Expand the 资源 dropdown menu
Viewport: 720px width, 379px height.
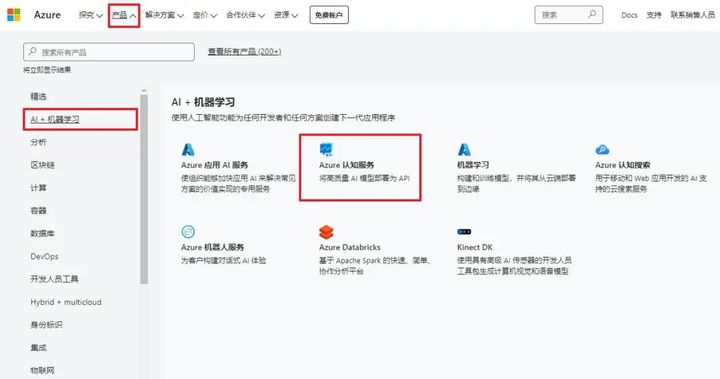[x=285, y=15]
